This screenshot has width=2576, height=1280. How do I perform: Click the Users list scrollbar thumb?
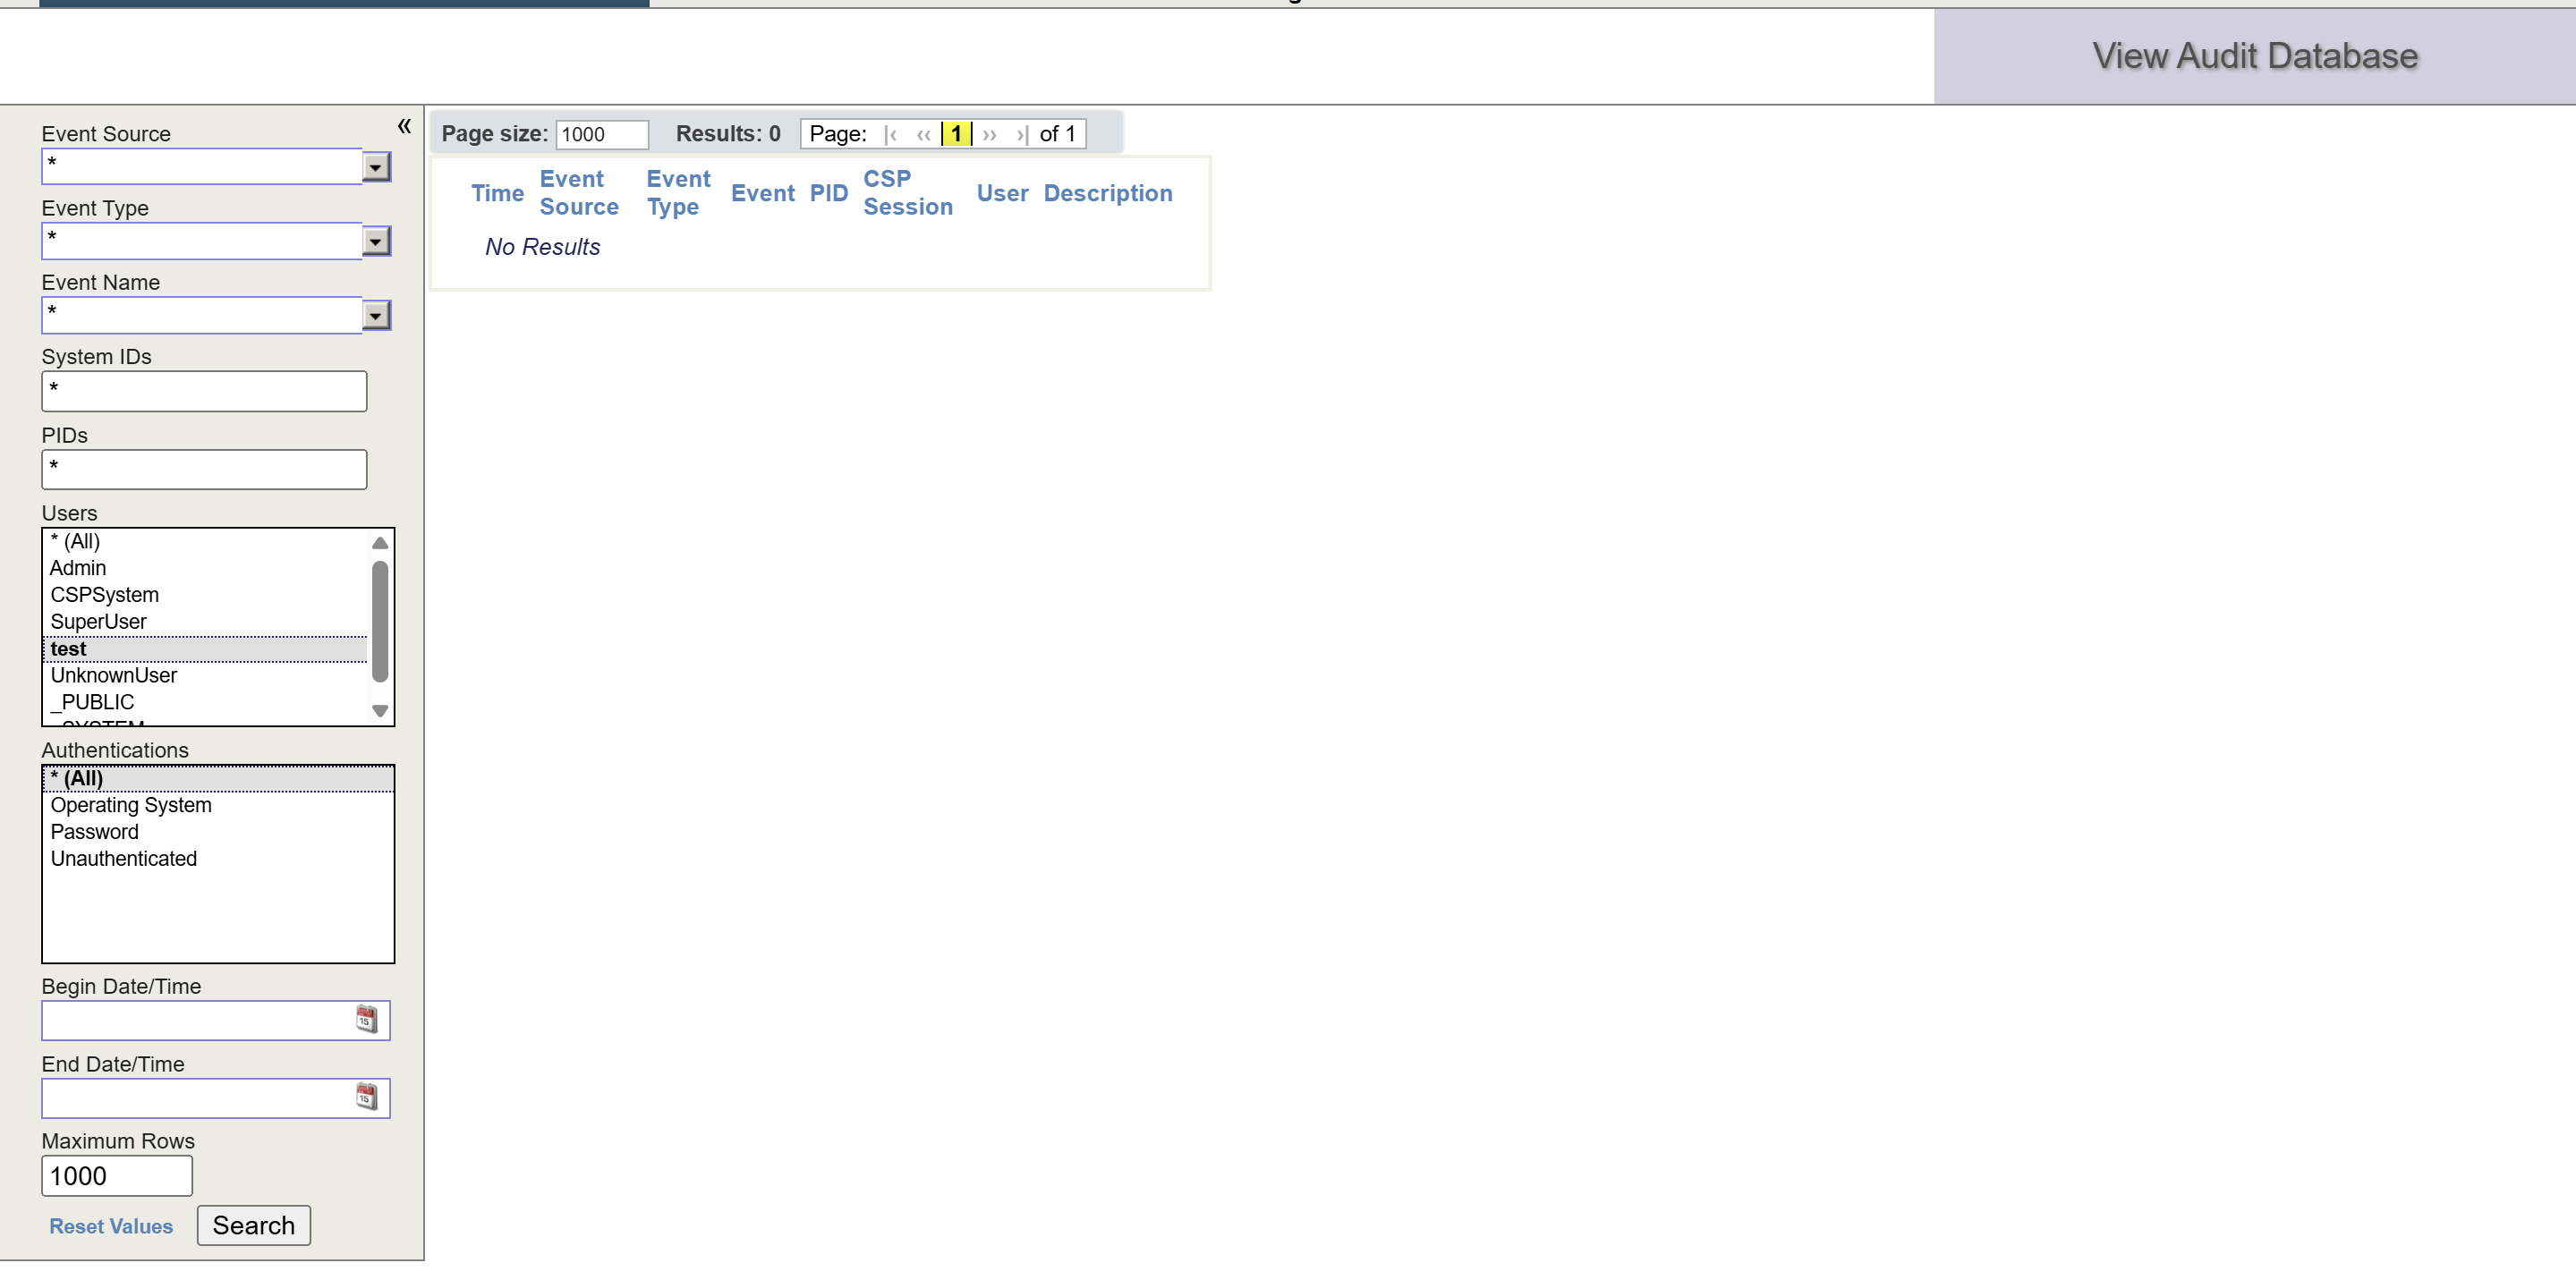380,620
